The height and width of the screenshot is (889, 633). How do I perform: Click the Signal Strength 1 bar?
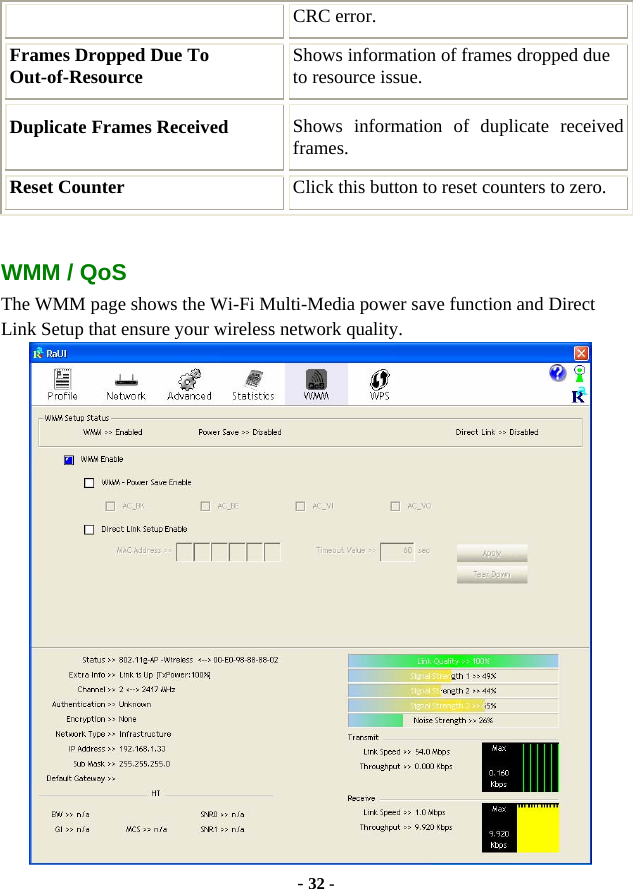(x=453, y=676)
